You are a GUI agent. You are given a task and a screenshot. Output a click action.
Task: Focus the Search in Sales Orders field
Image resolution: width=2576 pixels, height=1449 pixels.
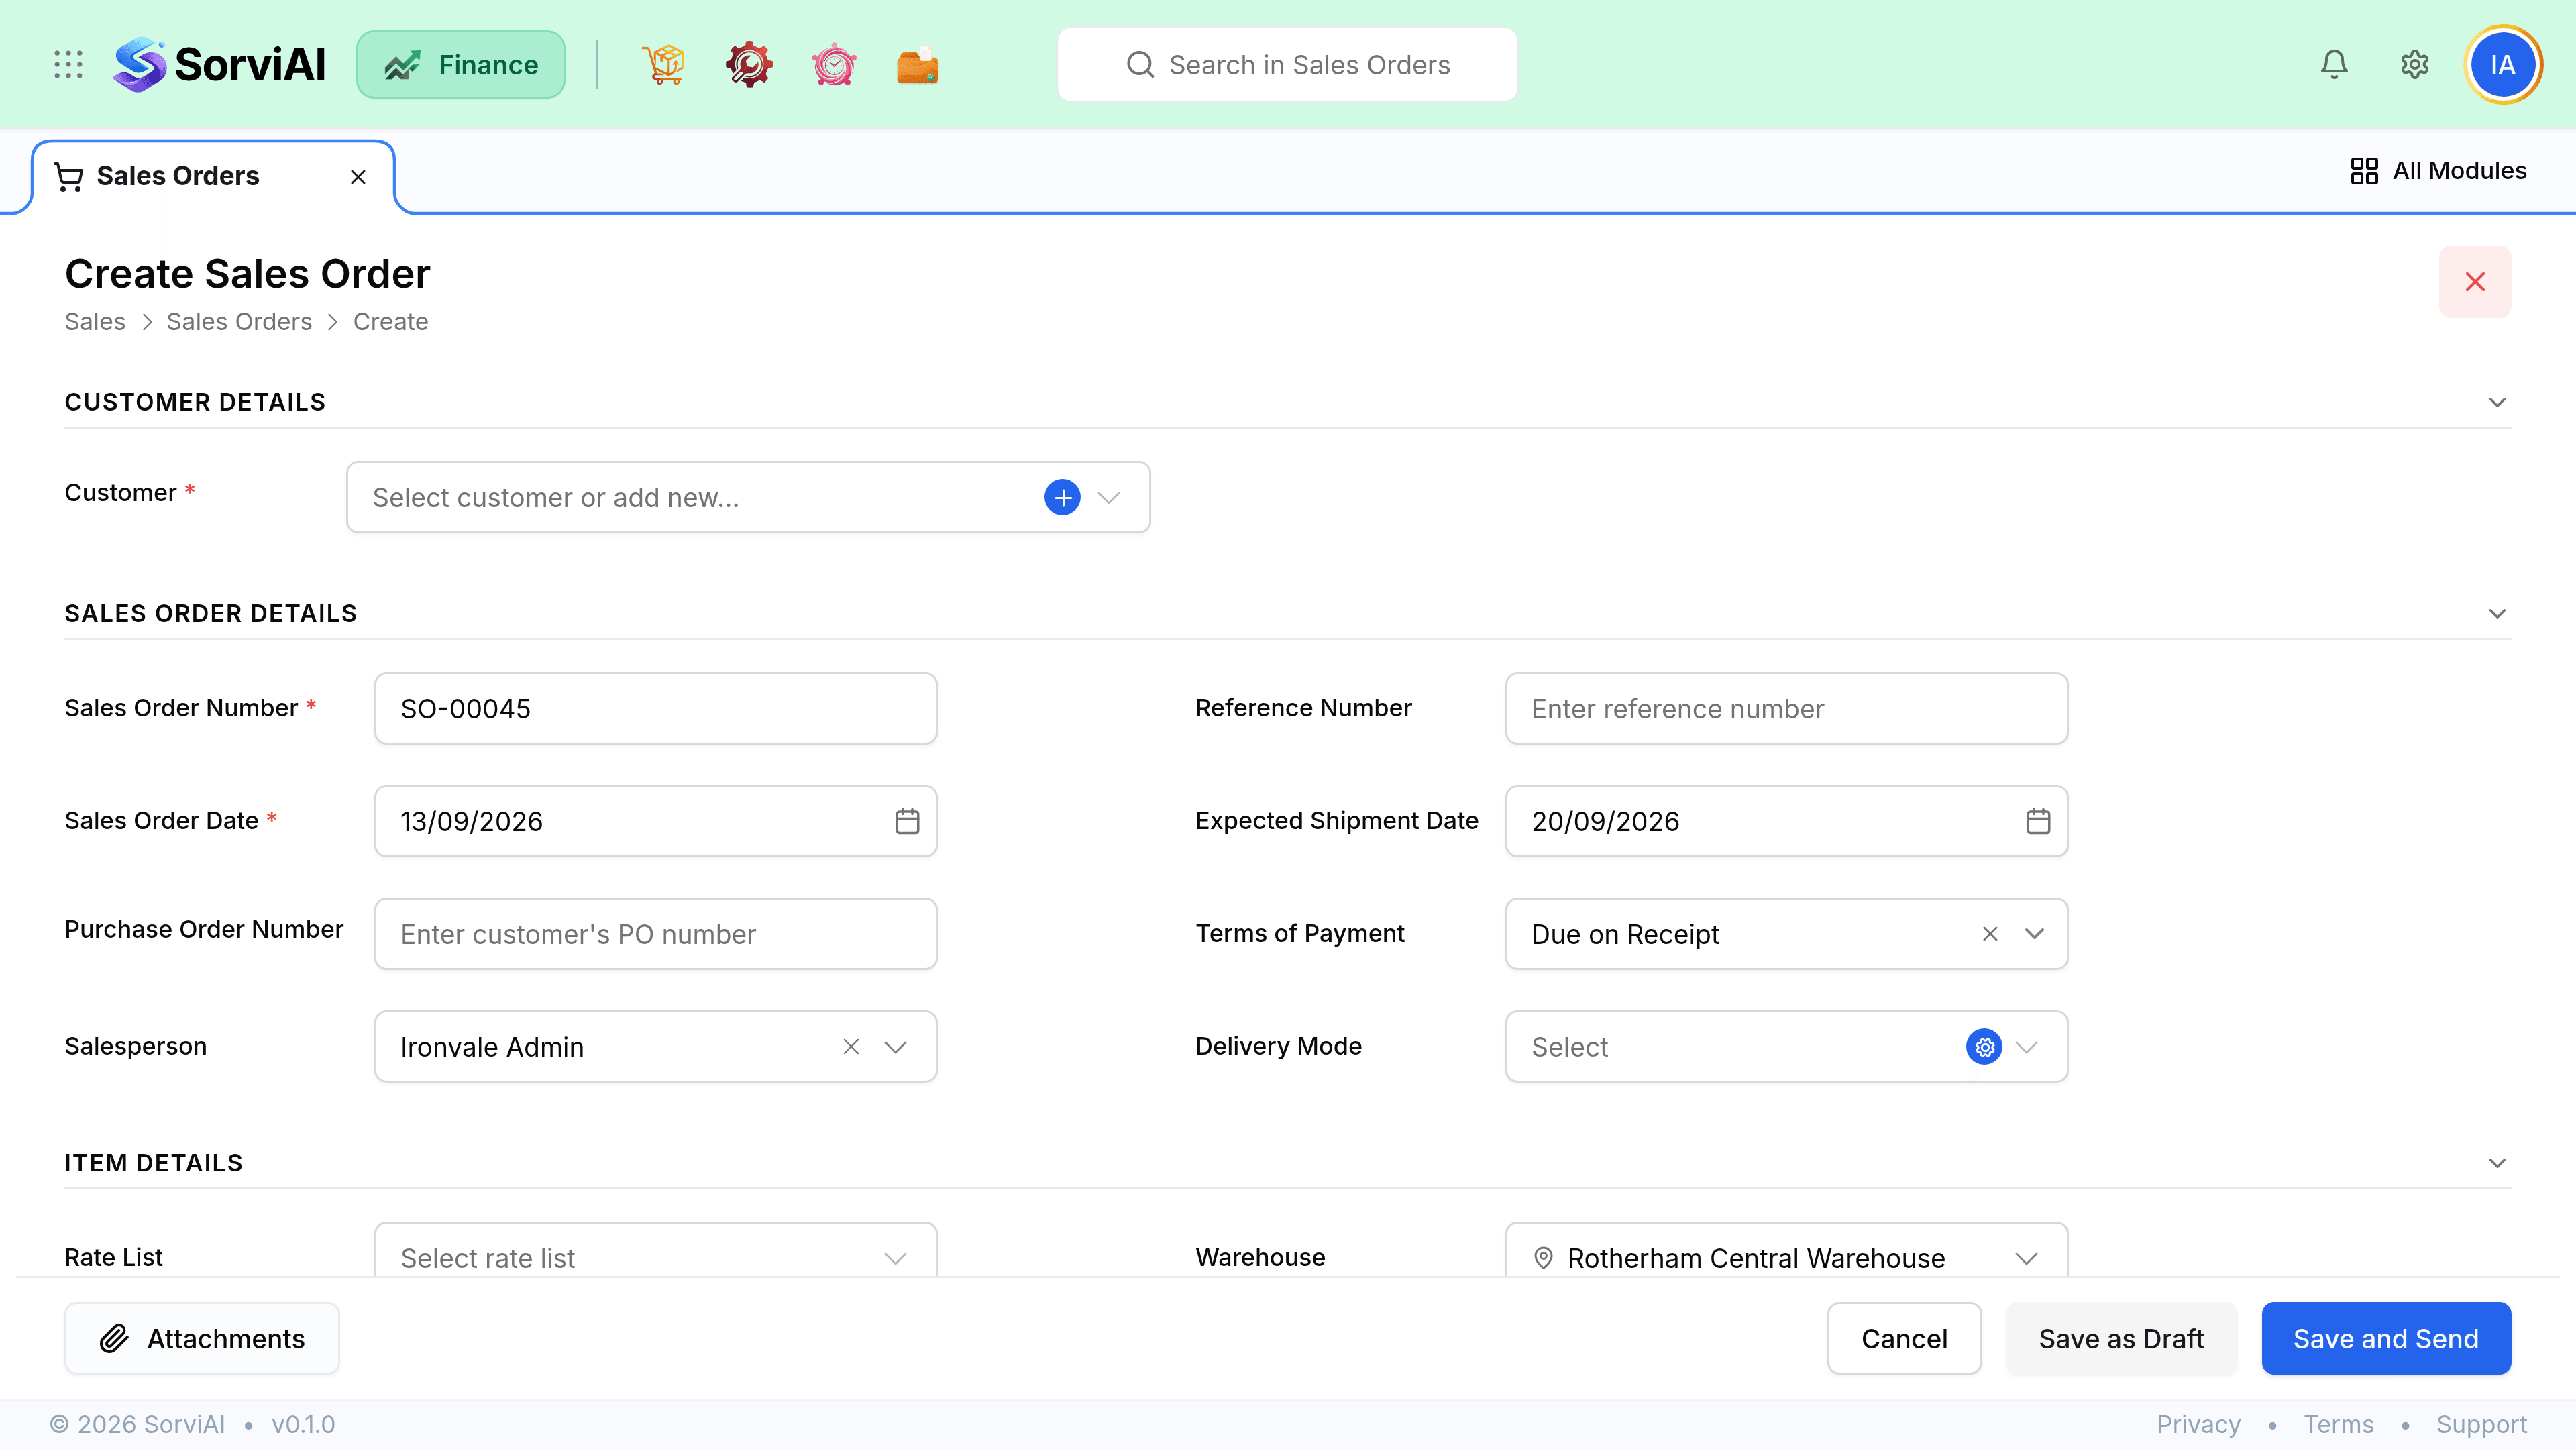(x=1287, y=65)
